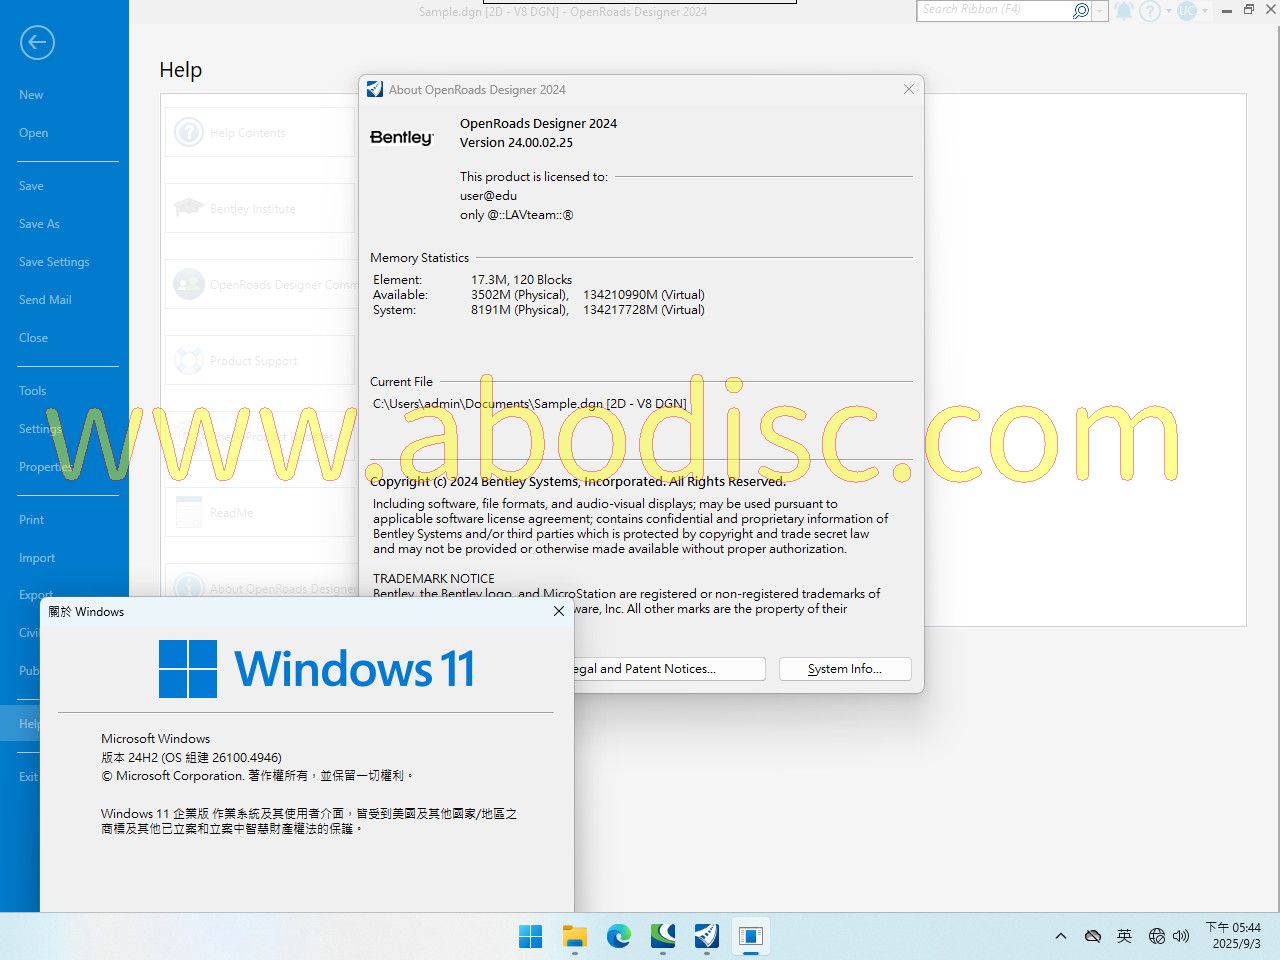Open network globe icon in tray
1280x960 pixels.
pos(1157,936)
